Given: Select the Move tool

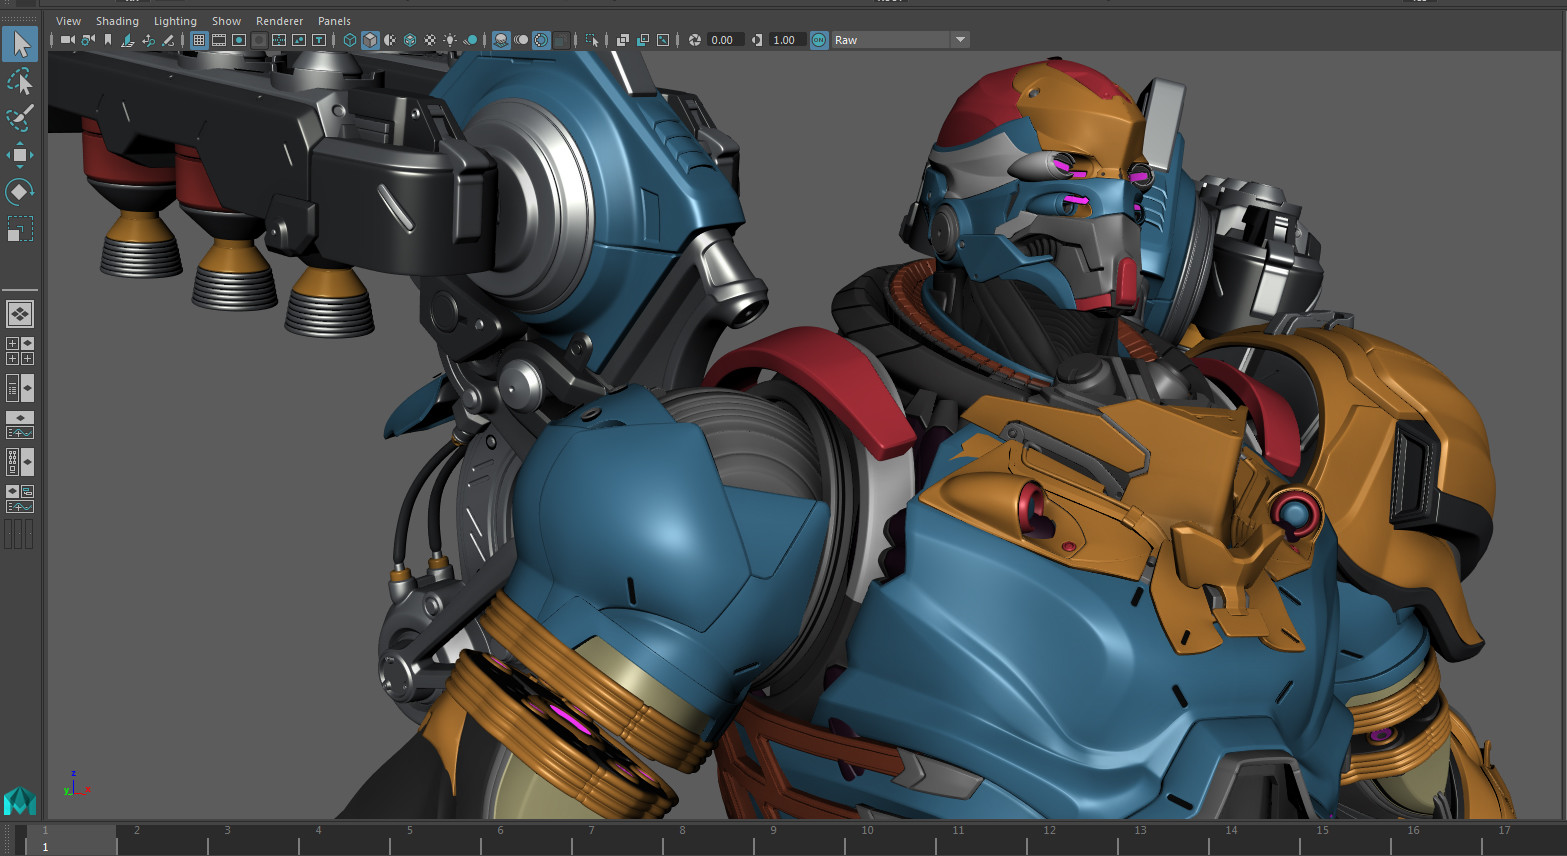Looking at the screenshot, I should pos(20,153).
